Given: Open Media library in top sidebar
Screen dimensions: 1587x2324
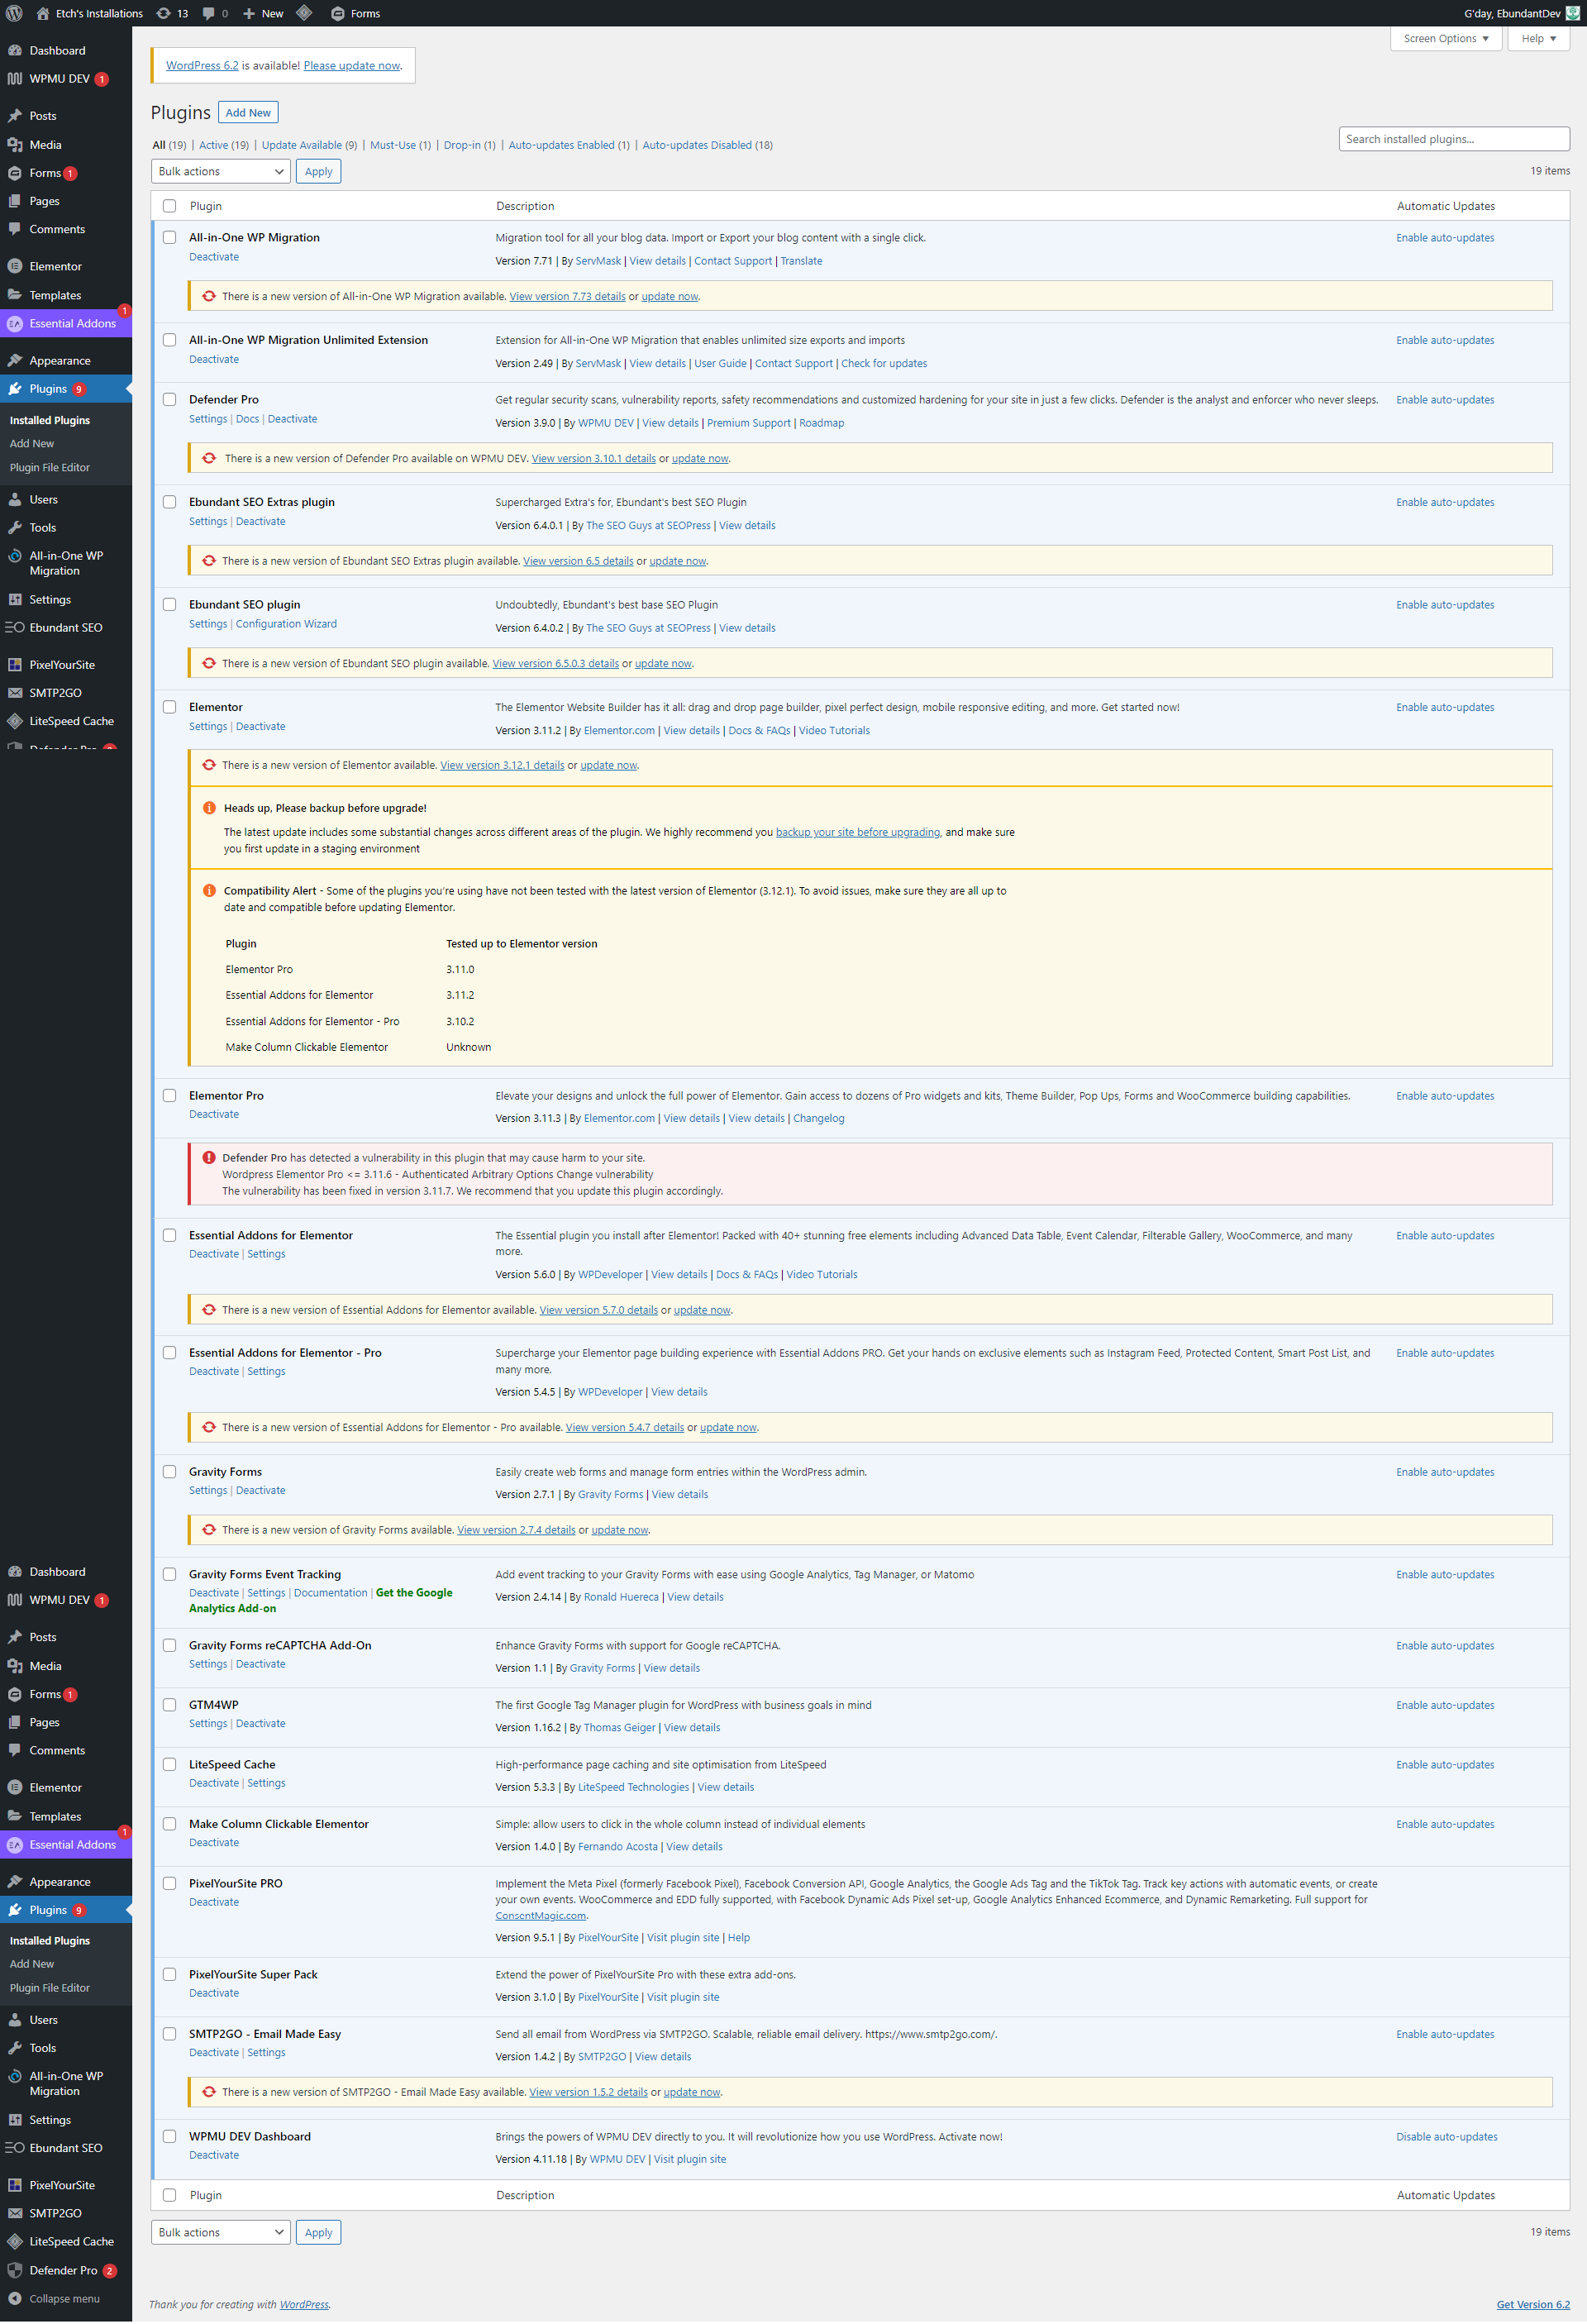Looking at the screenshot, I should tap(45, 145).
